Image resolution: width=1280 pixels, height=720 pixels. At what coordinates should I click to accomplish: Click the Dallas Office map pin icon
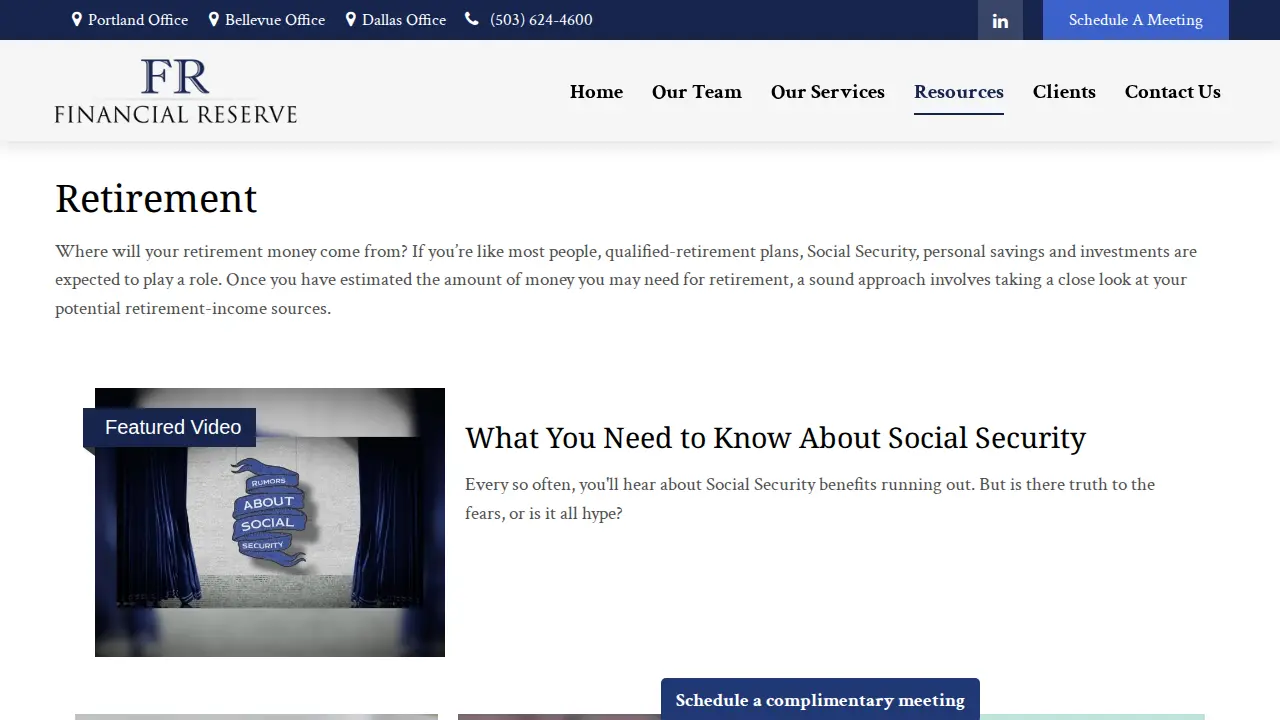[x=351, y=20]
